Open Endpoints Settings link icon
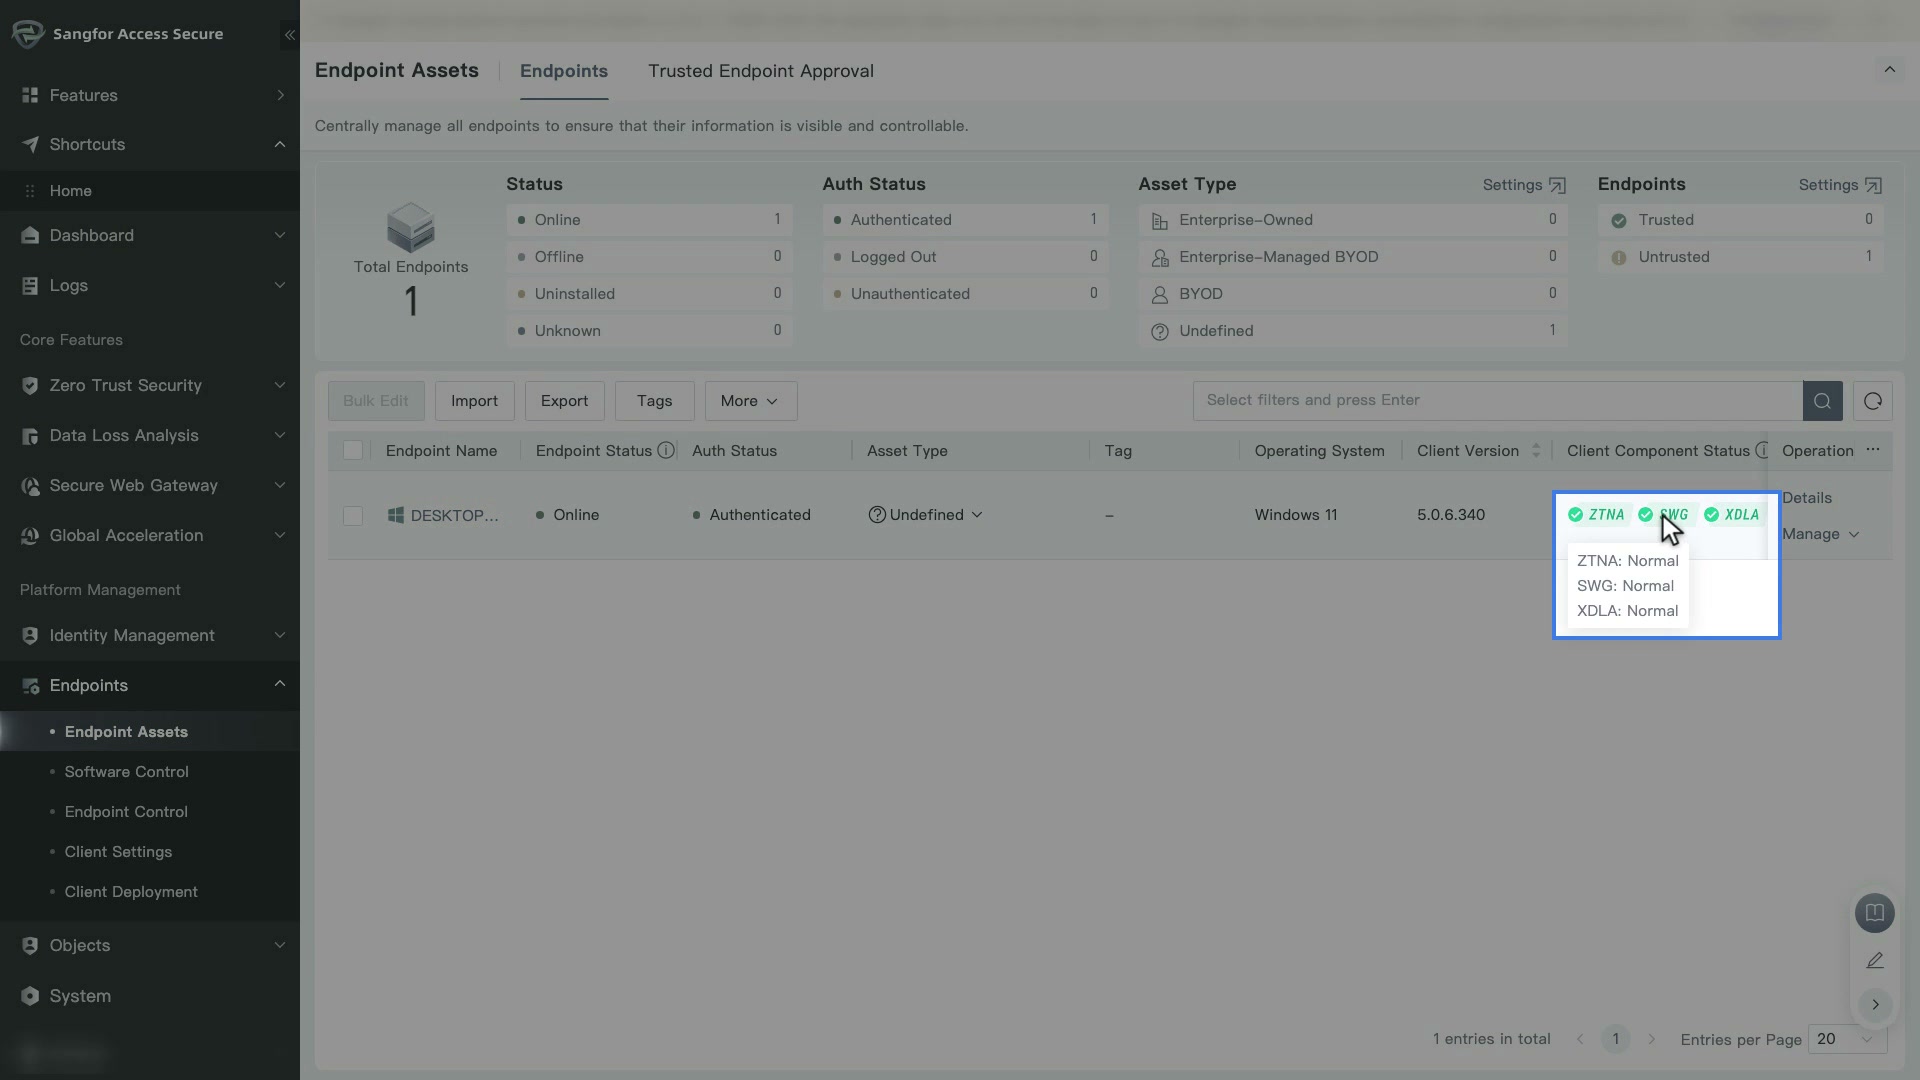 coord(1873,185)
